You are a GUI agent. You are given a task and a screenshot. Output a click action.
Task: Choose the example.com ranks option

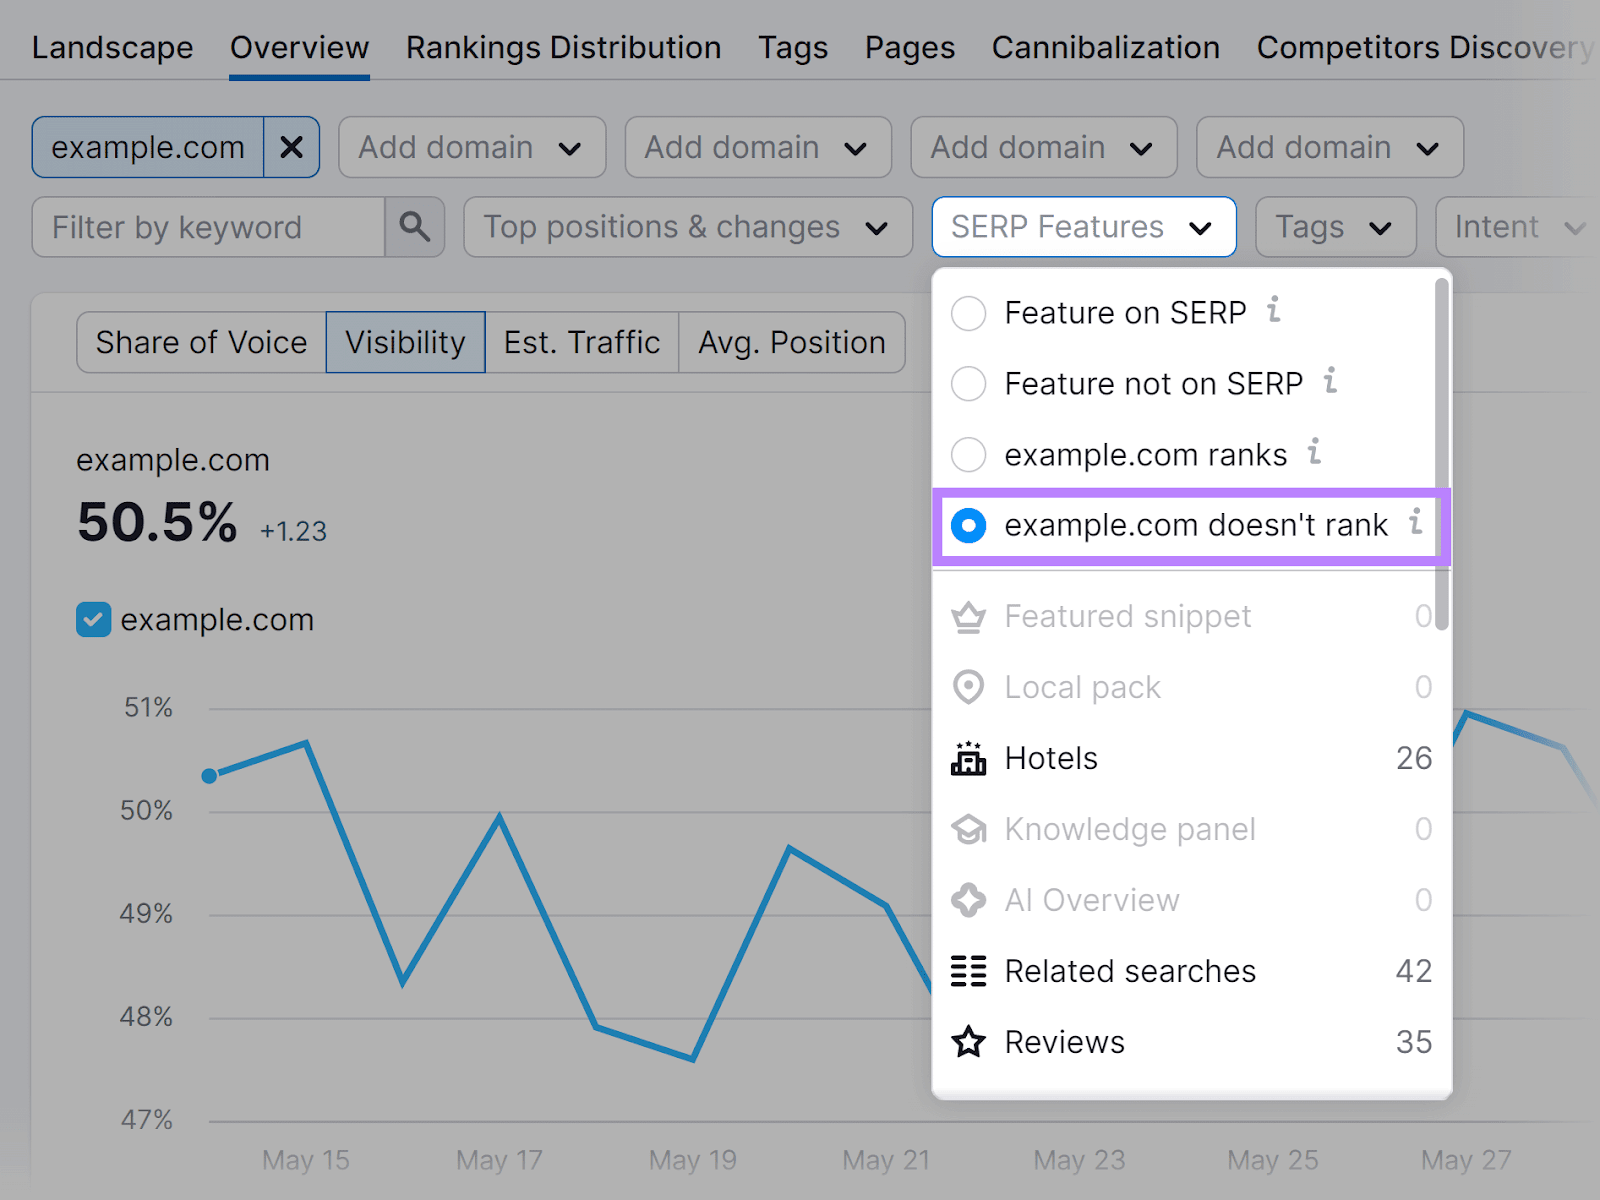1146,455
